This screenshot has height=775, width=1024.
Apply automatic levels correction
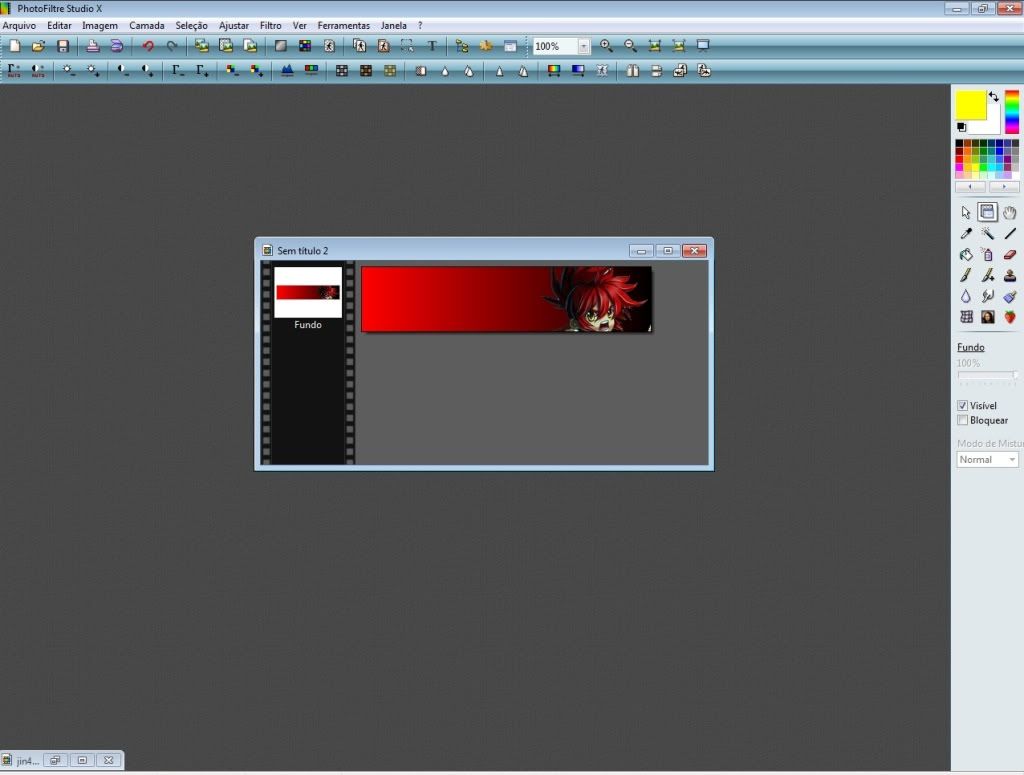tap(15, 70)
